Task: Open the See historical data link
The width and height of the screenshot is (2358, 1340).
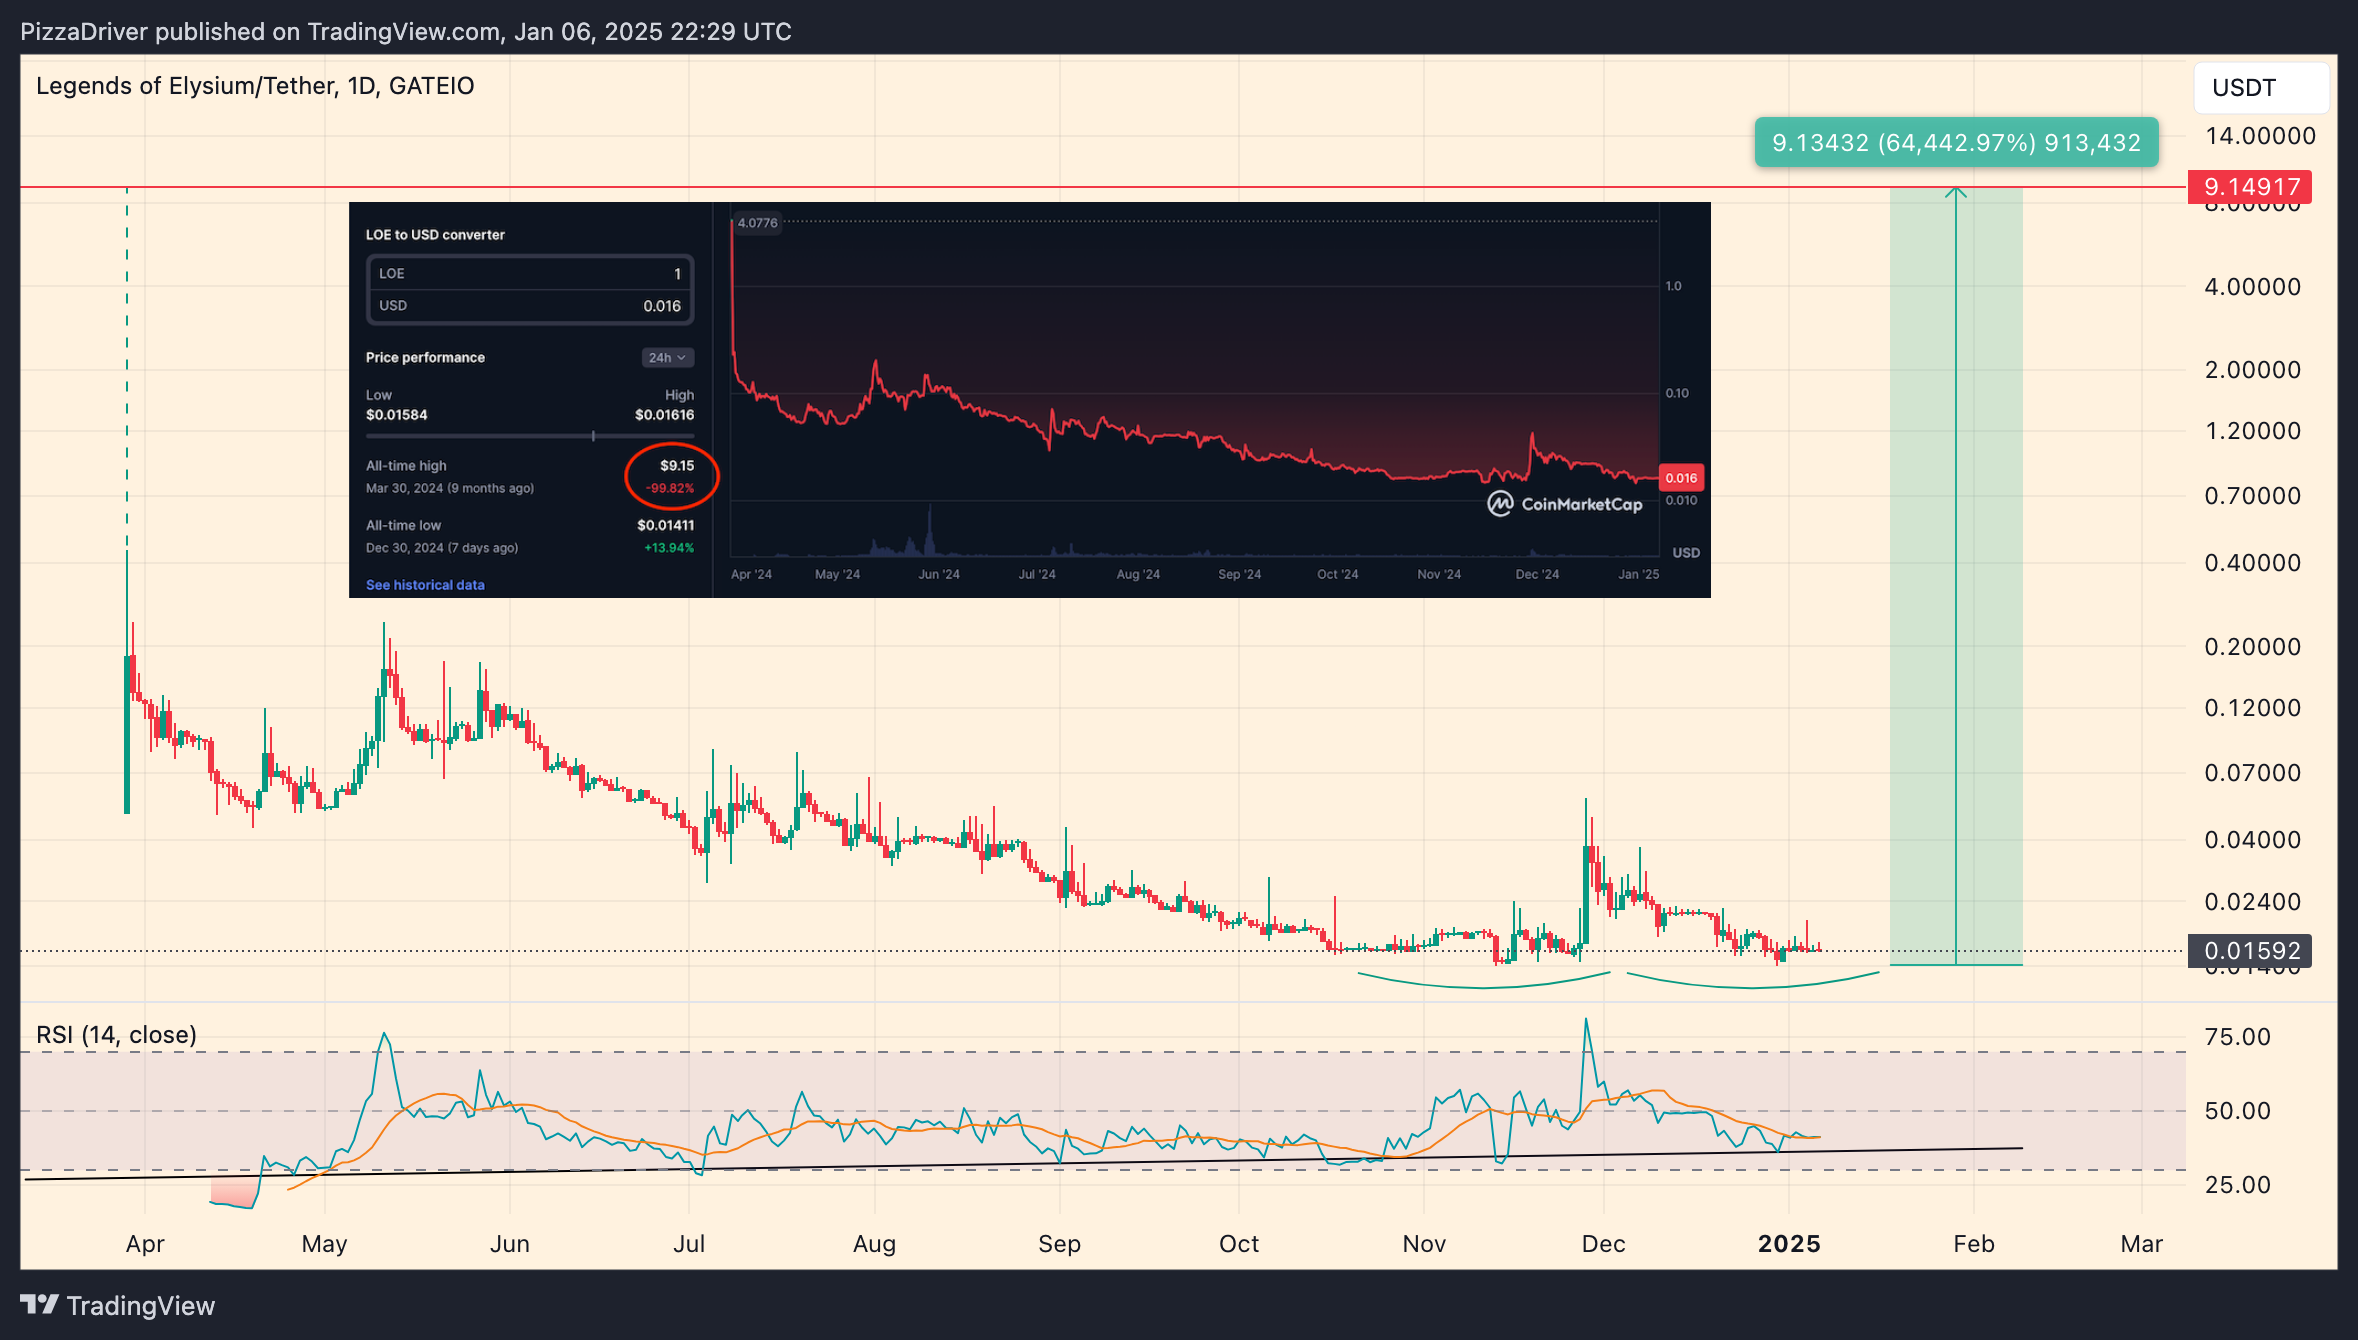Action: tap(425, 585)
